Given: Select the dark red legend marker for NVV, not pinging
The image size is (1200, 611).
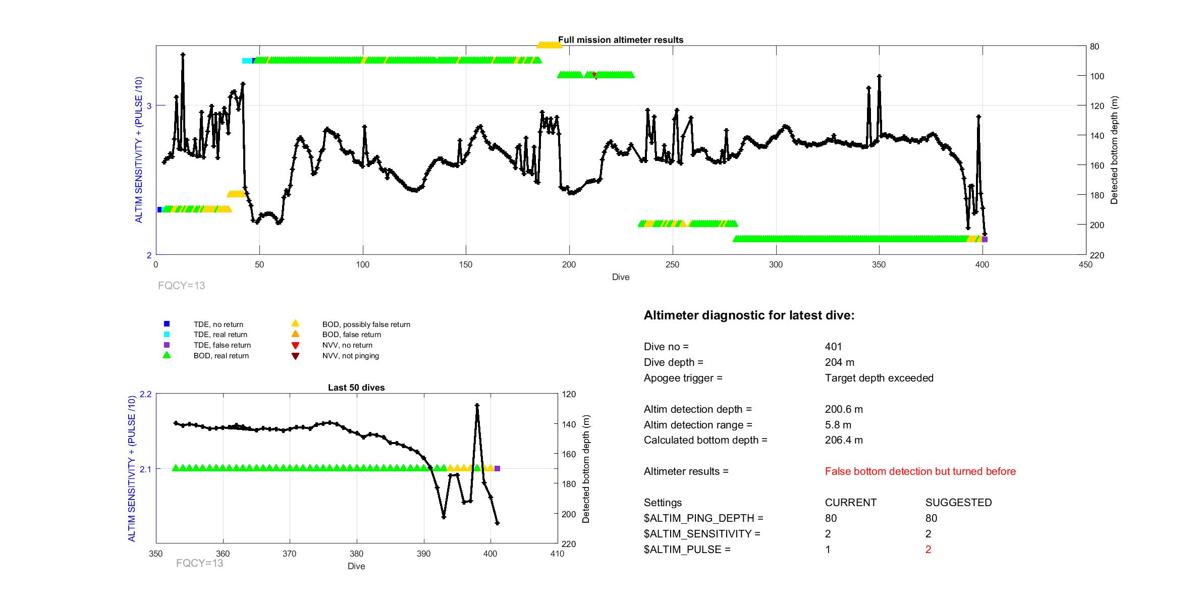Looking at the screenshot, I should coord(295,355).
